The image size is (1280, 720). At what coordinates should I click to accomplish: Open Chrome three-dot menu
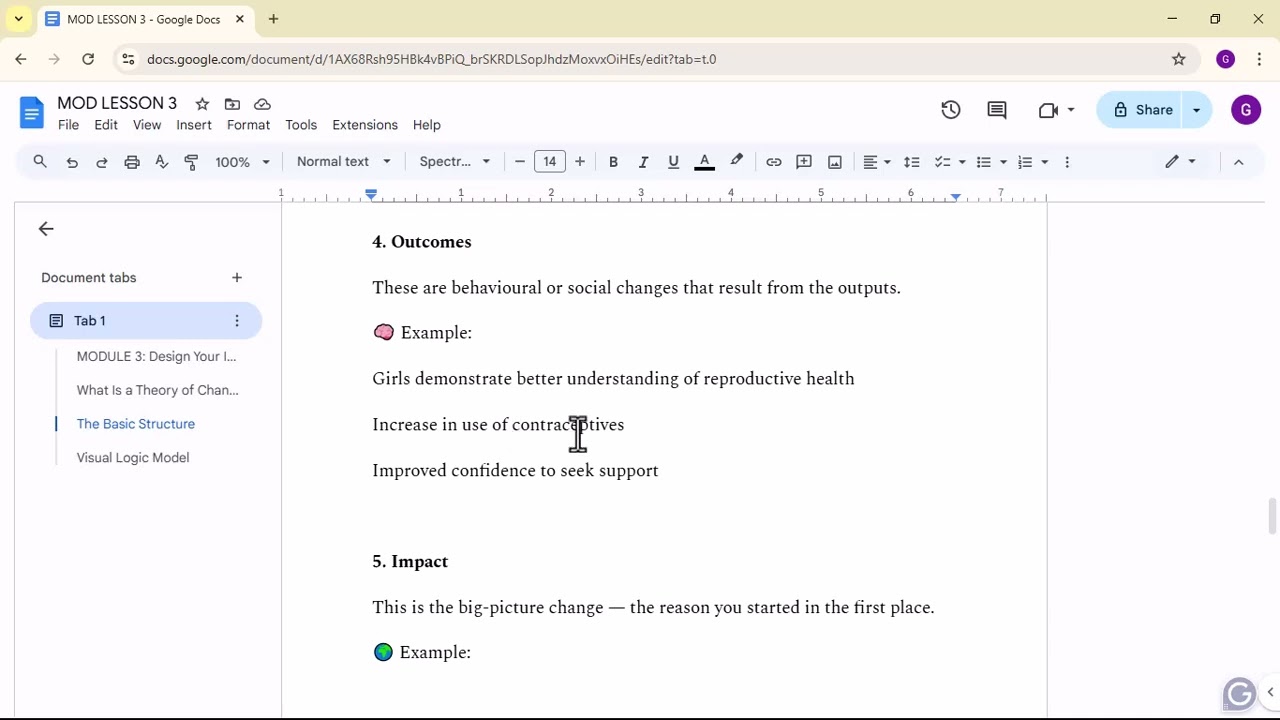pos(1259,59)
